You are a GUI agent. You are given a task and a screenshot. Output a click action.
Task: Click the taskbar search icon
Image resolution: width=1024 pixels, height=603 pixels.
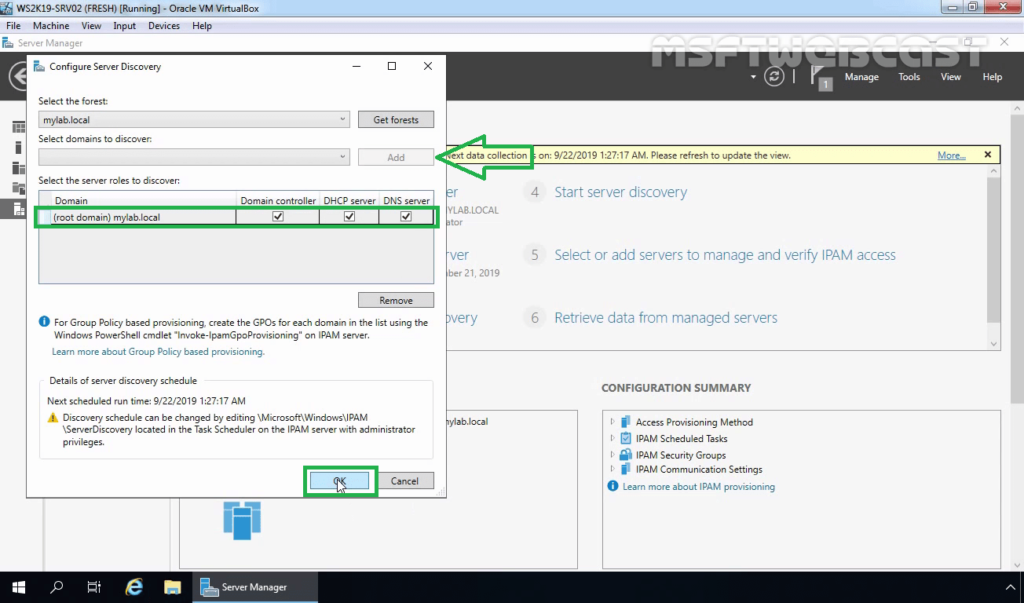pyautogui.click(x=57, y=587)
